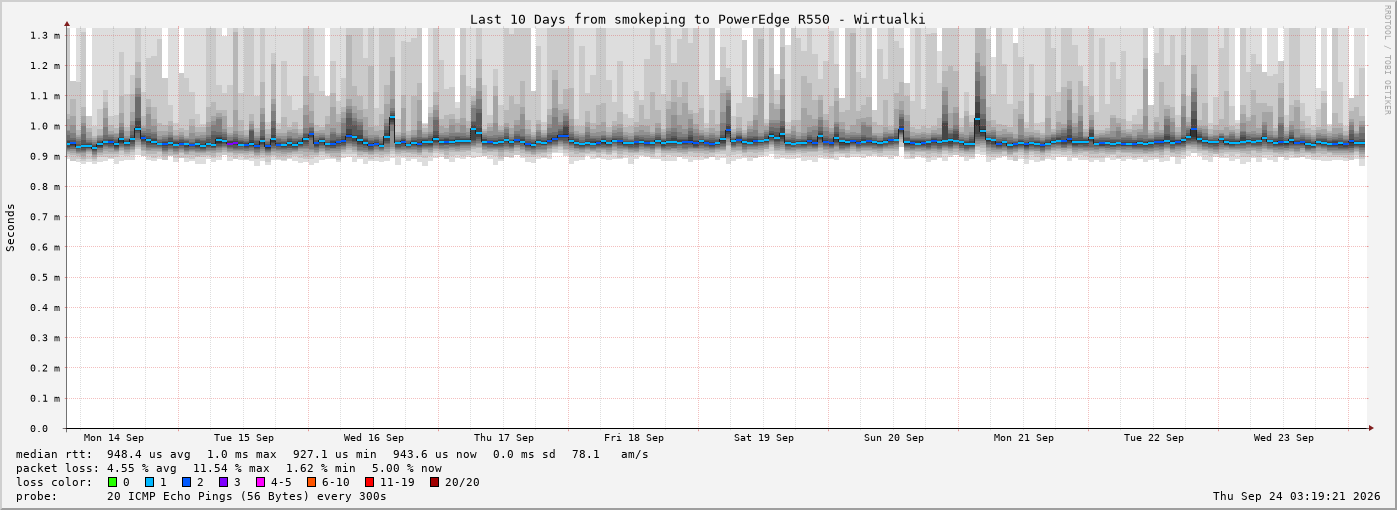Click the light blue 1 loss swatch
This screenshot has width=1397, height=510.
[x=149, y=482]
